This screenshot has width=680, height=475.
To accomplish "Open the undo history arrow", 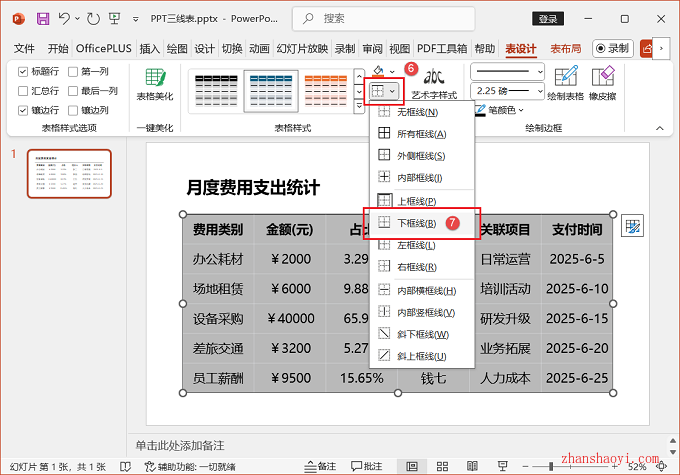I will pyautogui.click(x=77, y=18).
